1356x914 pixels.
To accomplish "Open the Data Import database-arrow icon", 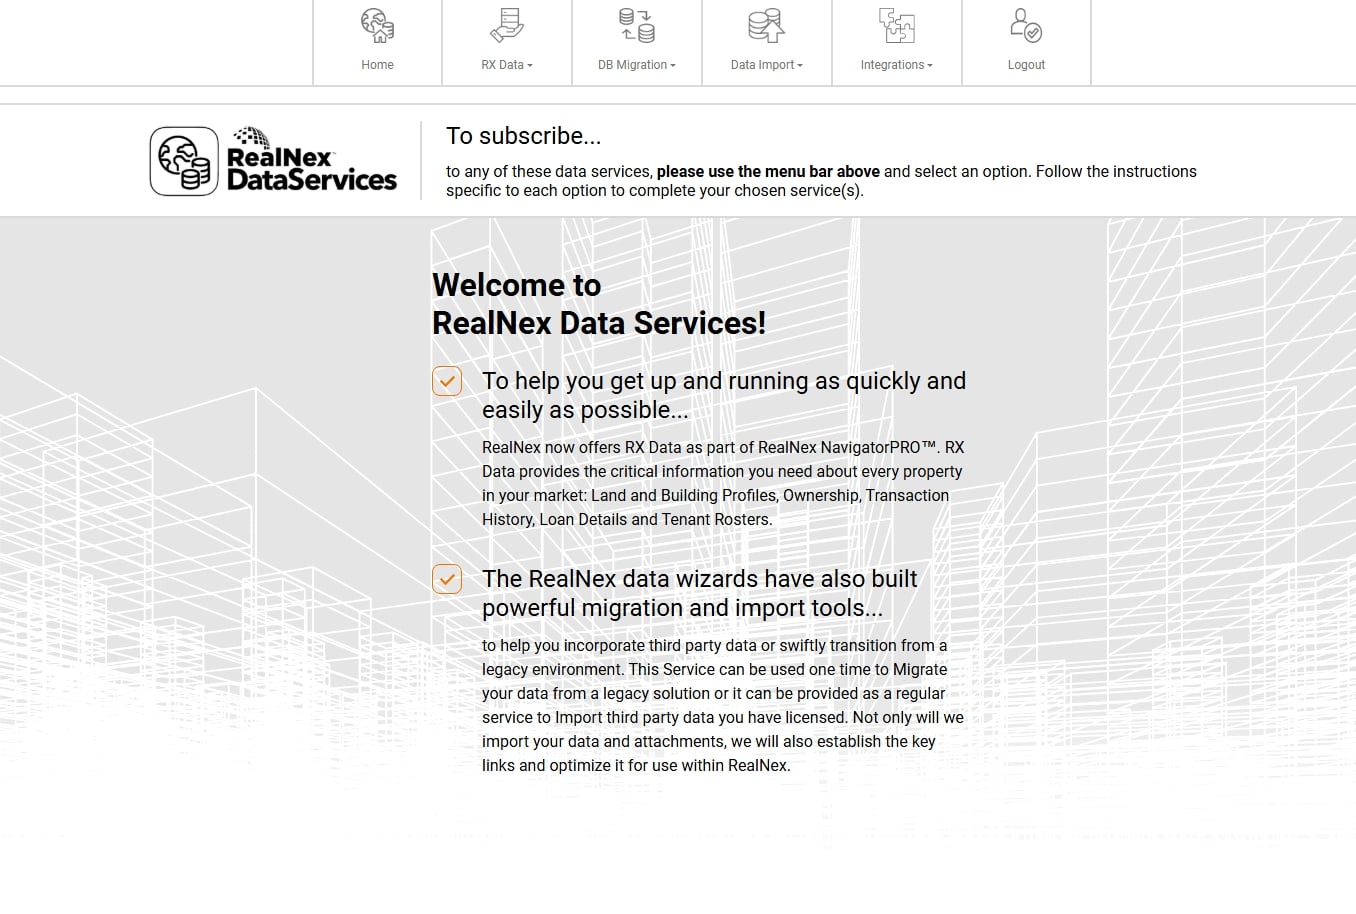I will pyautogui.click(x=766, y=25).
